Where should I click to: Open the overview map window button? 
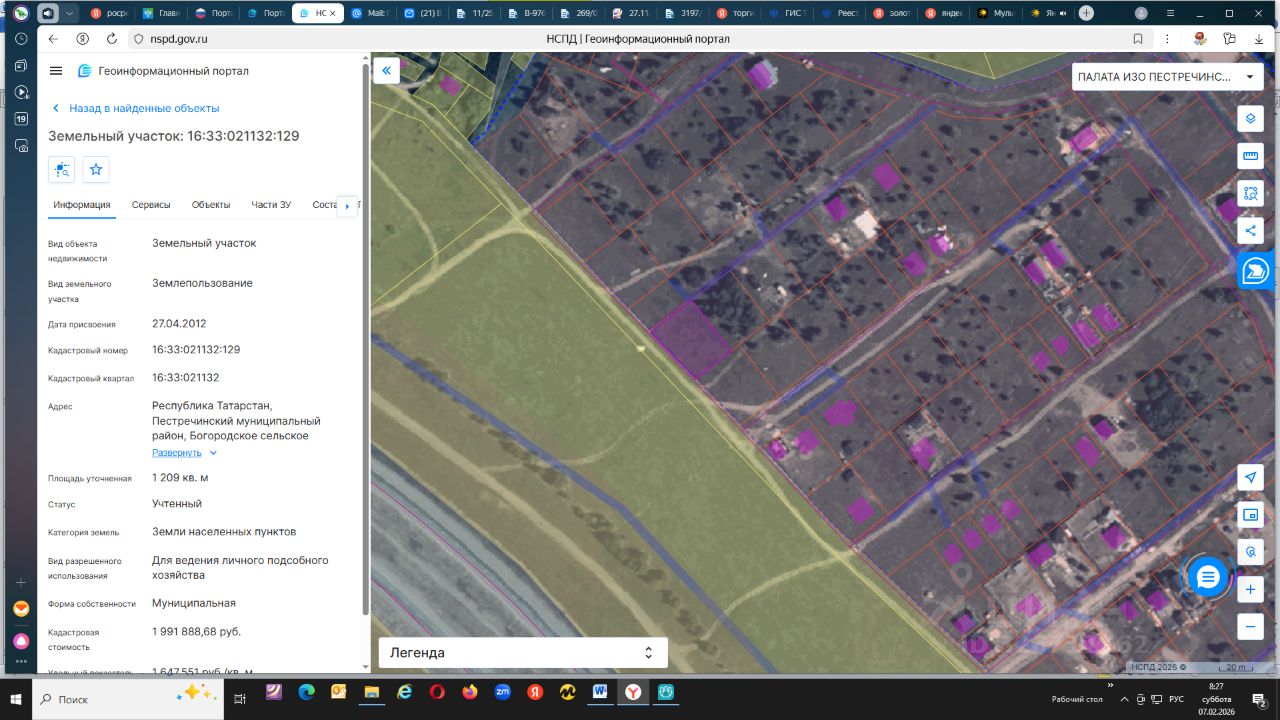click(x=1250, y=515)
